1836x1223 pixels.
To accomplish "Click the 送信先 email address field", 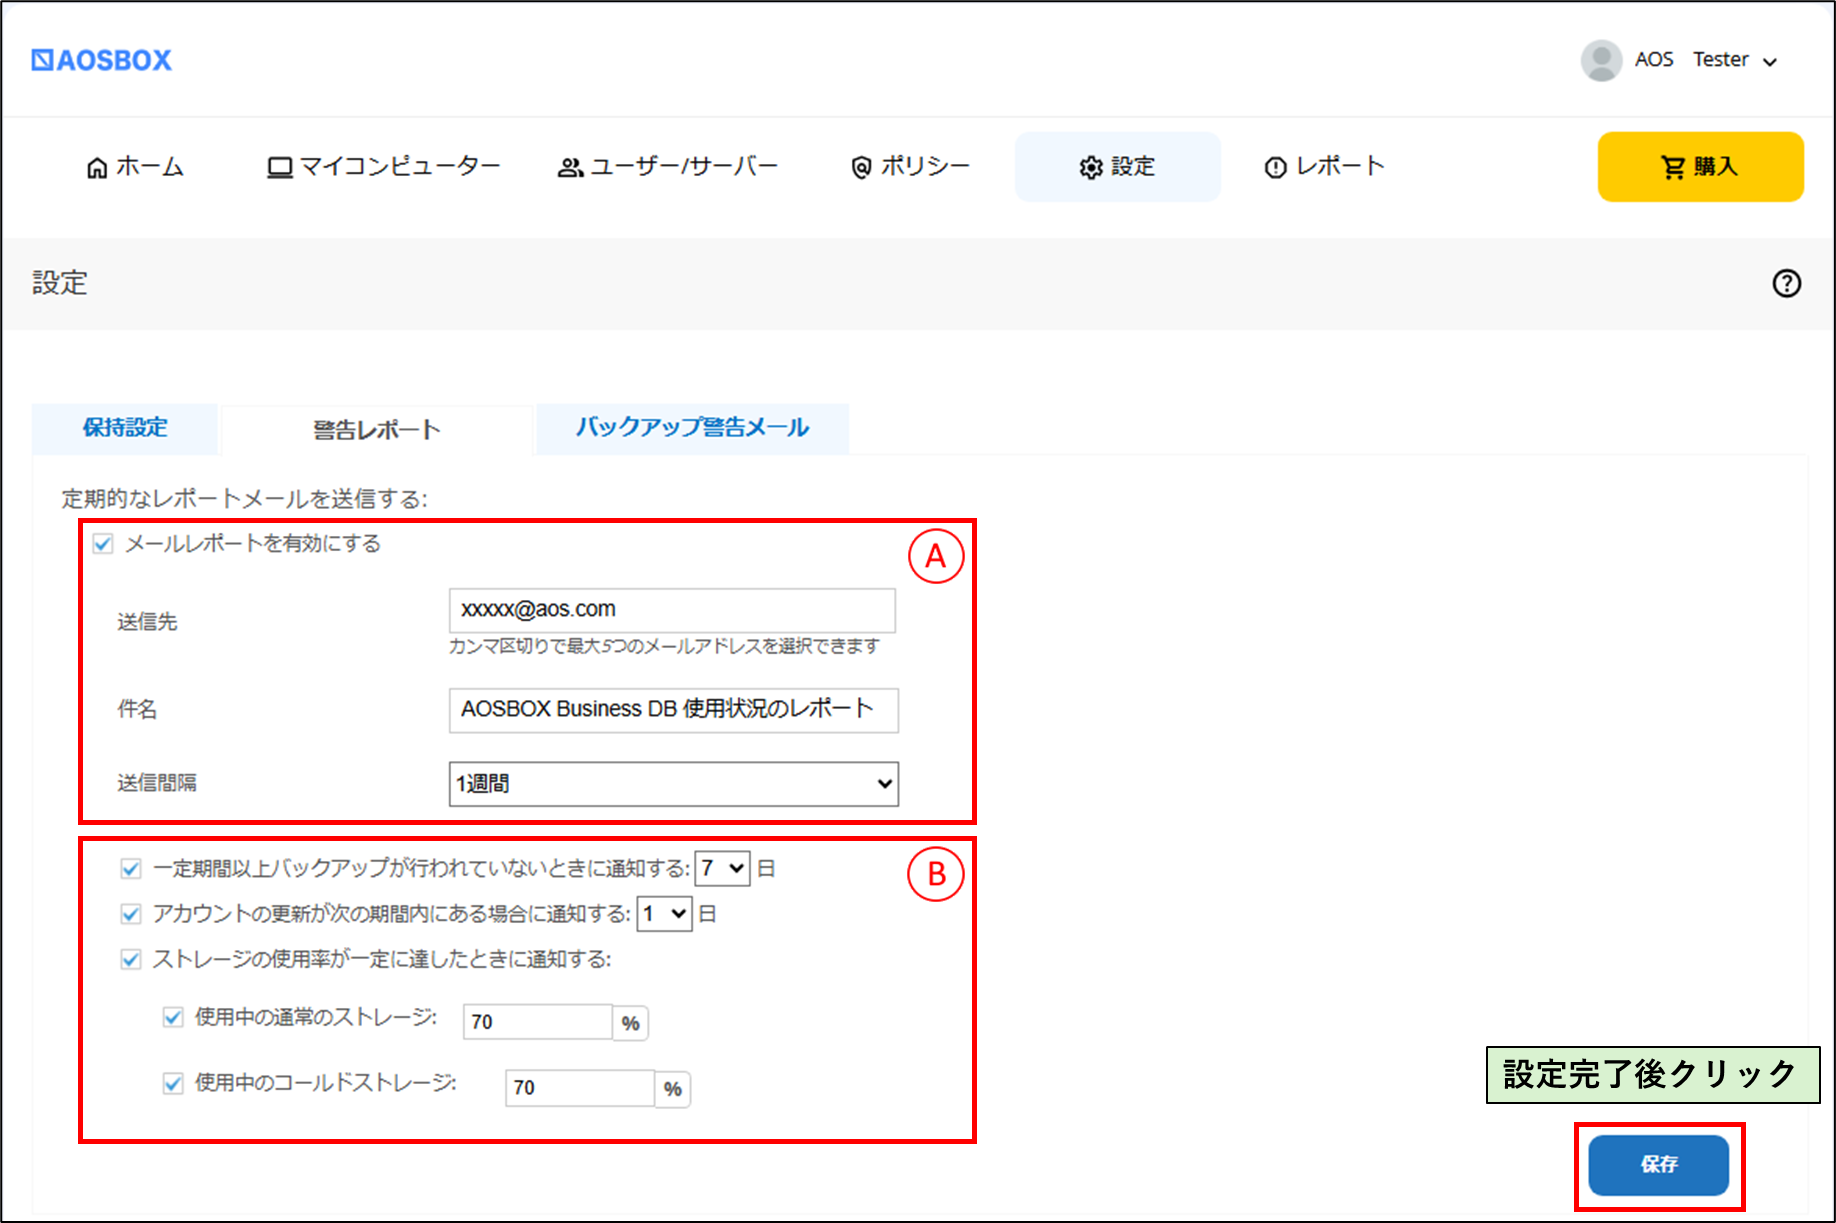I will [672, 610].
